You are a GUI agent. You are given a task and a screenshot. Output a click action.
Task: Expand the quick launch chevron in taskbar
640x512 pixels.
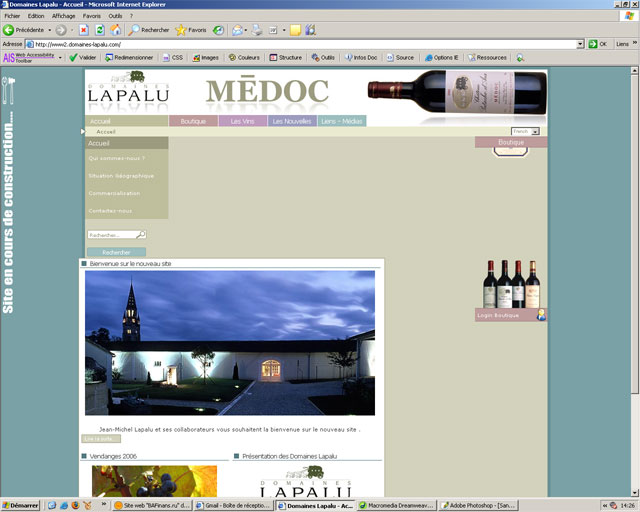(x=104, y=504)
